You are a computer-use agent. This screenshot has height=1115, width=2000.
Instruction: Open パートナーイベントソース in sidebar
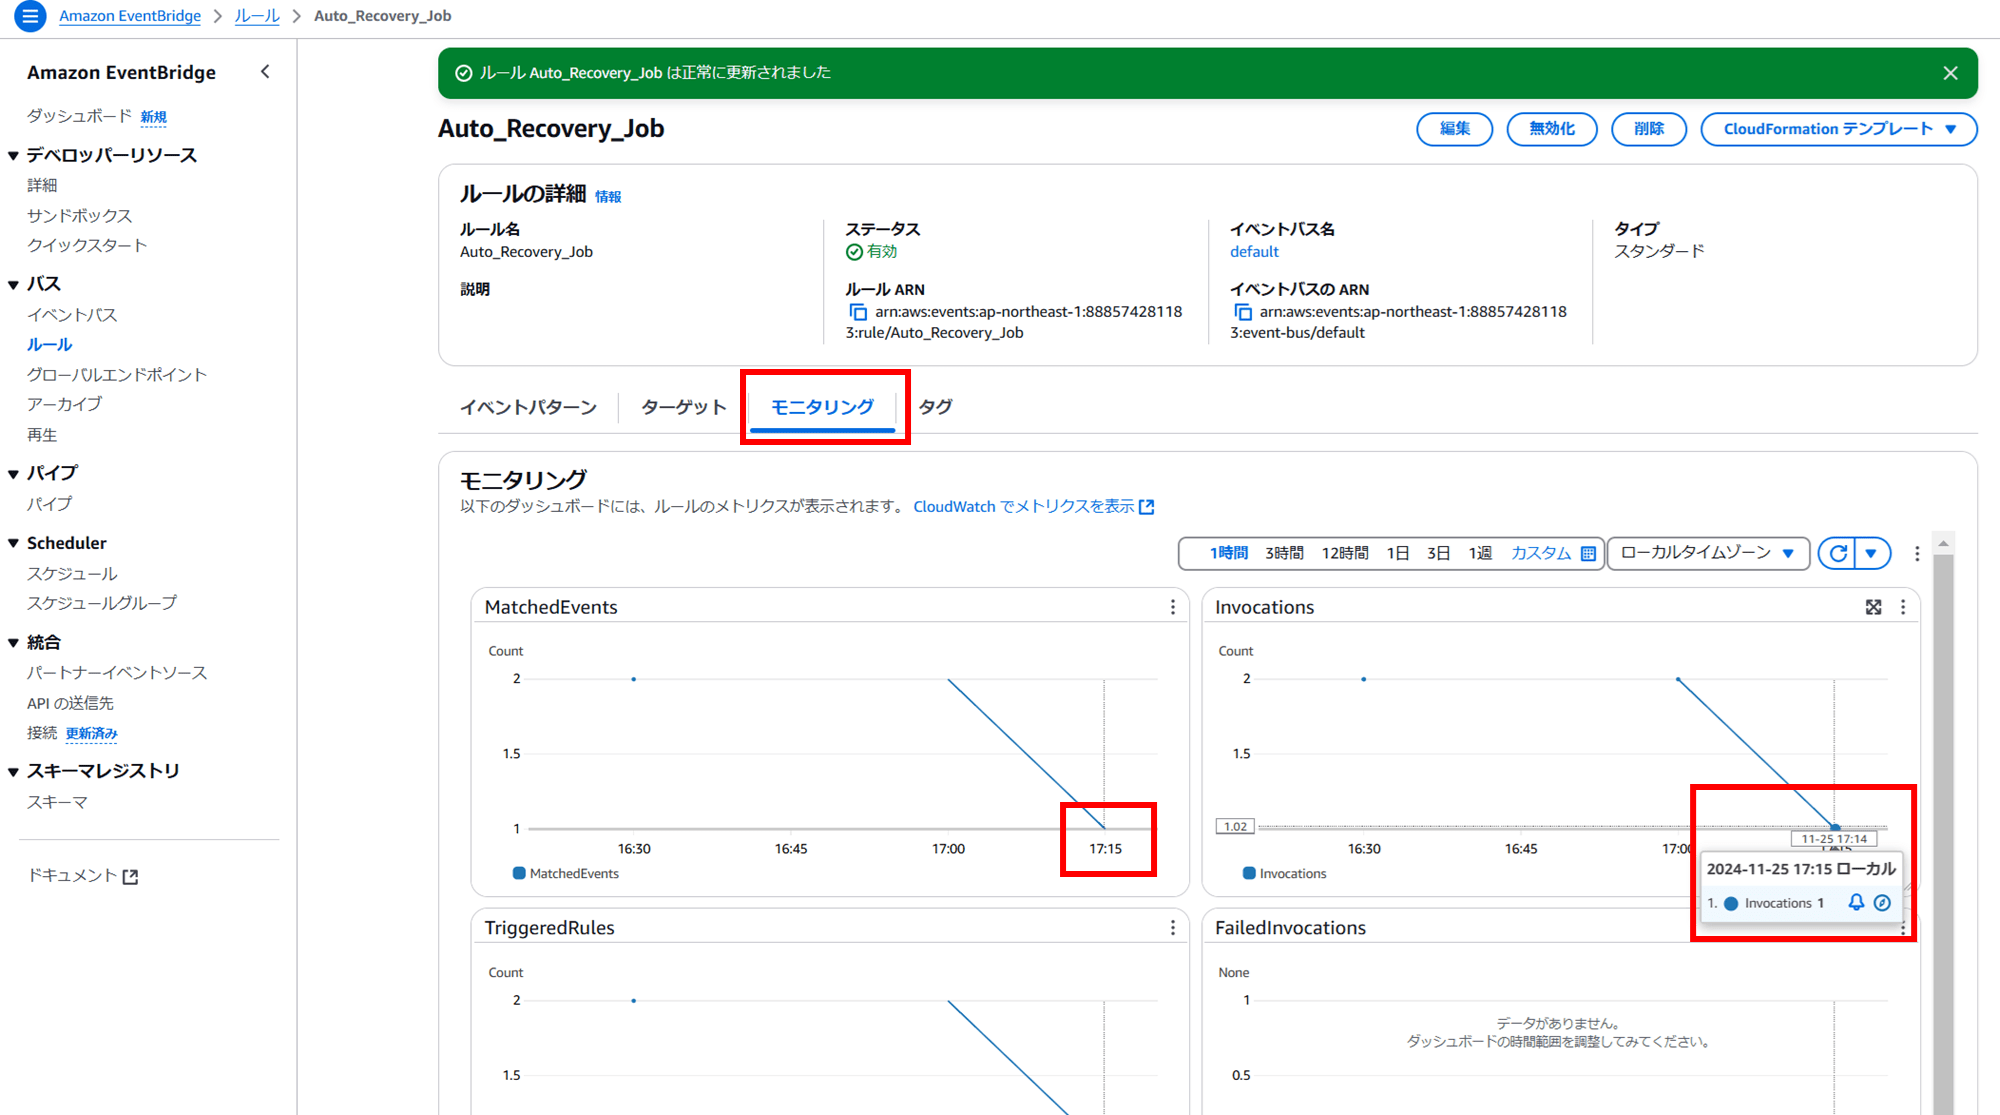(117, 673)
